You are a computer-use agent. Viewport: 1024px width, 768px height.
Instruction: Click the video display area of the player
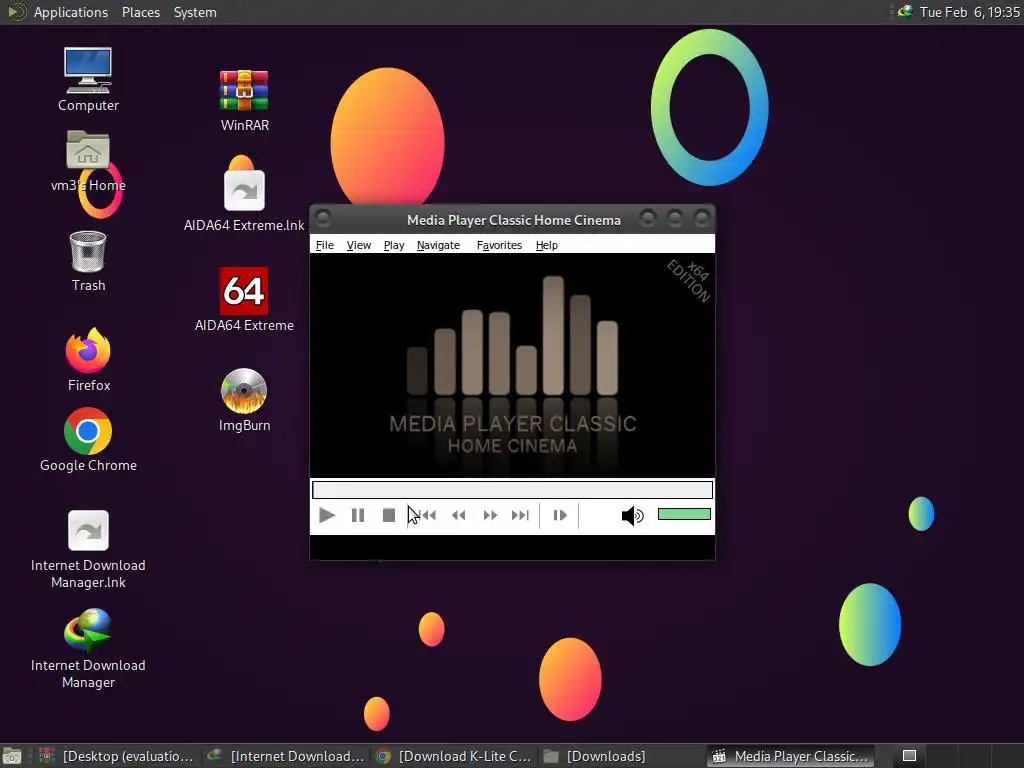(x=512, y=366)
